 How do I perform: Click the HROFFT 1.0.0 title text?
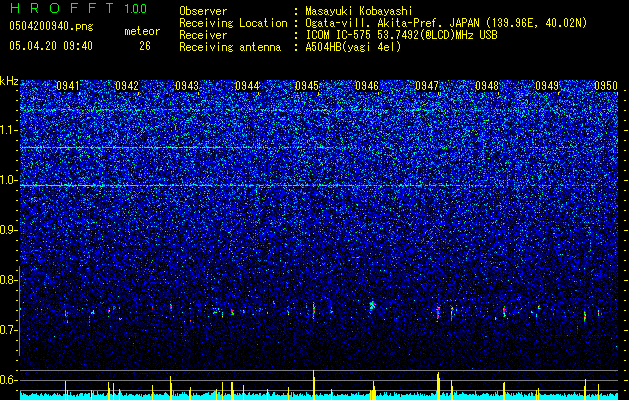[78, 8]
